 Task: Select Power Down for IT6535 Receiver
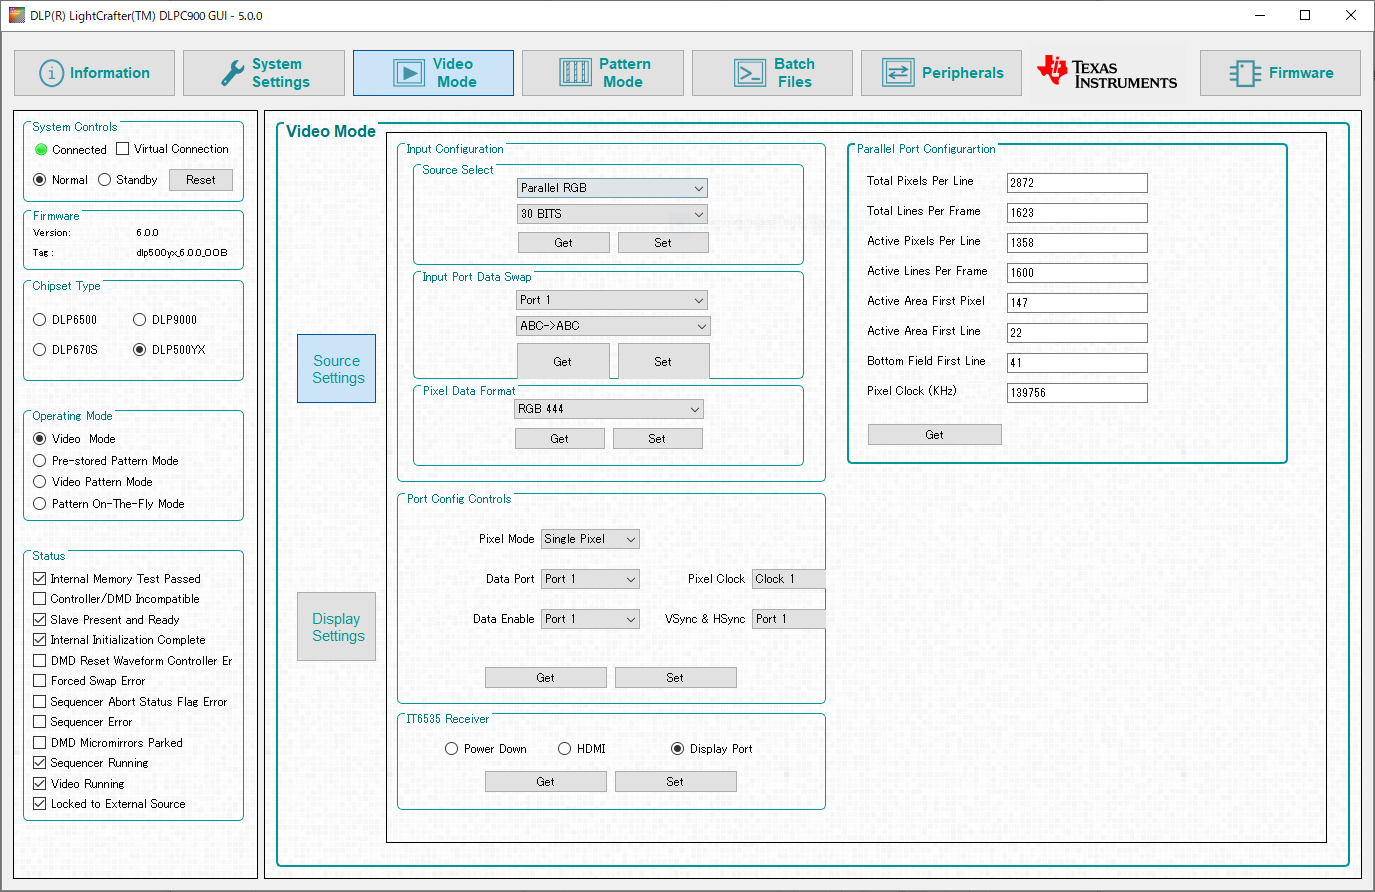[x=452, y=749]
